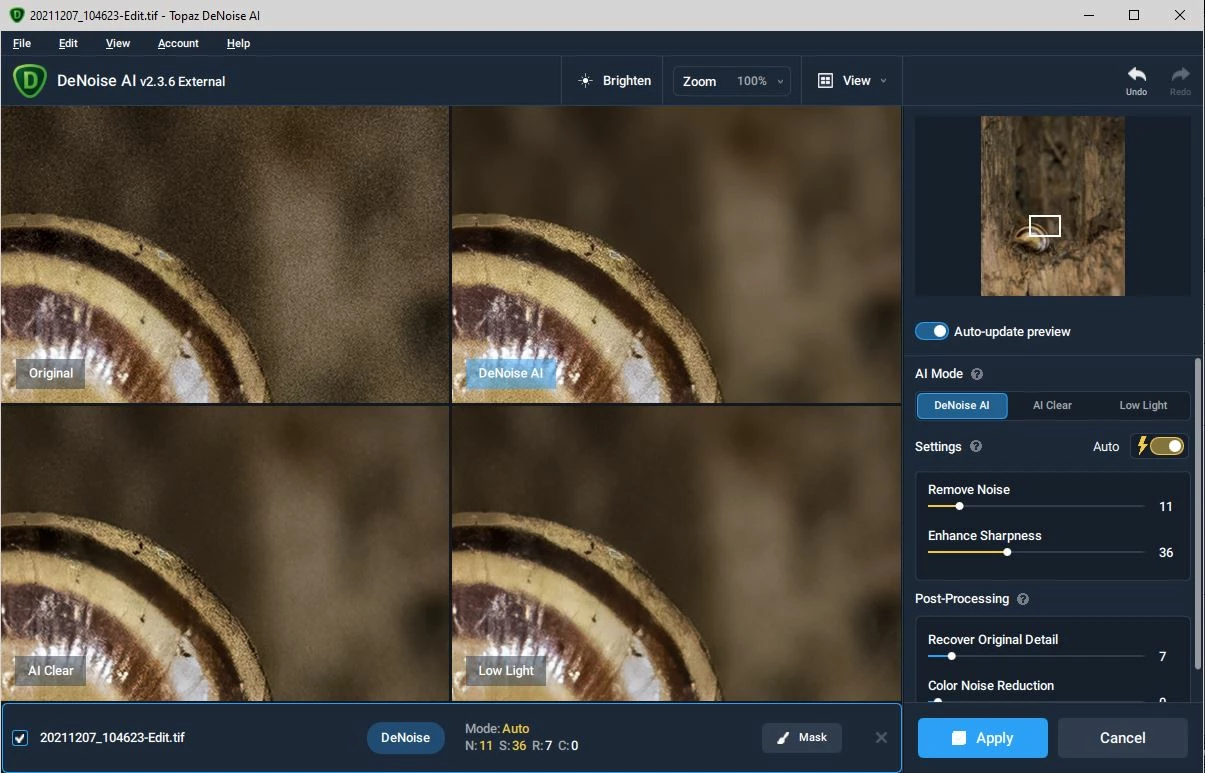Click the Brighten button

613,81
